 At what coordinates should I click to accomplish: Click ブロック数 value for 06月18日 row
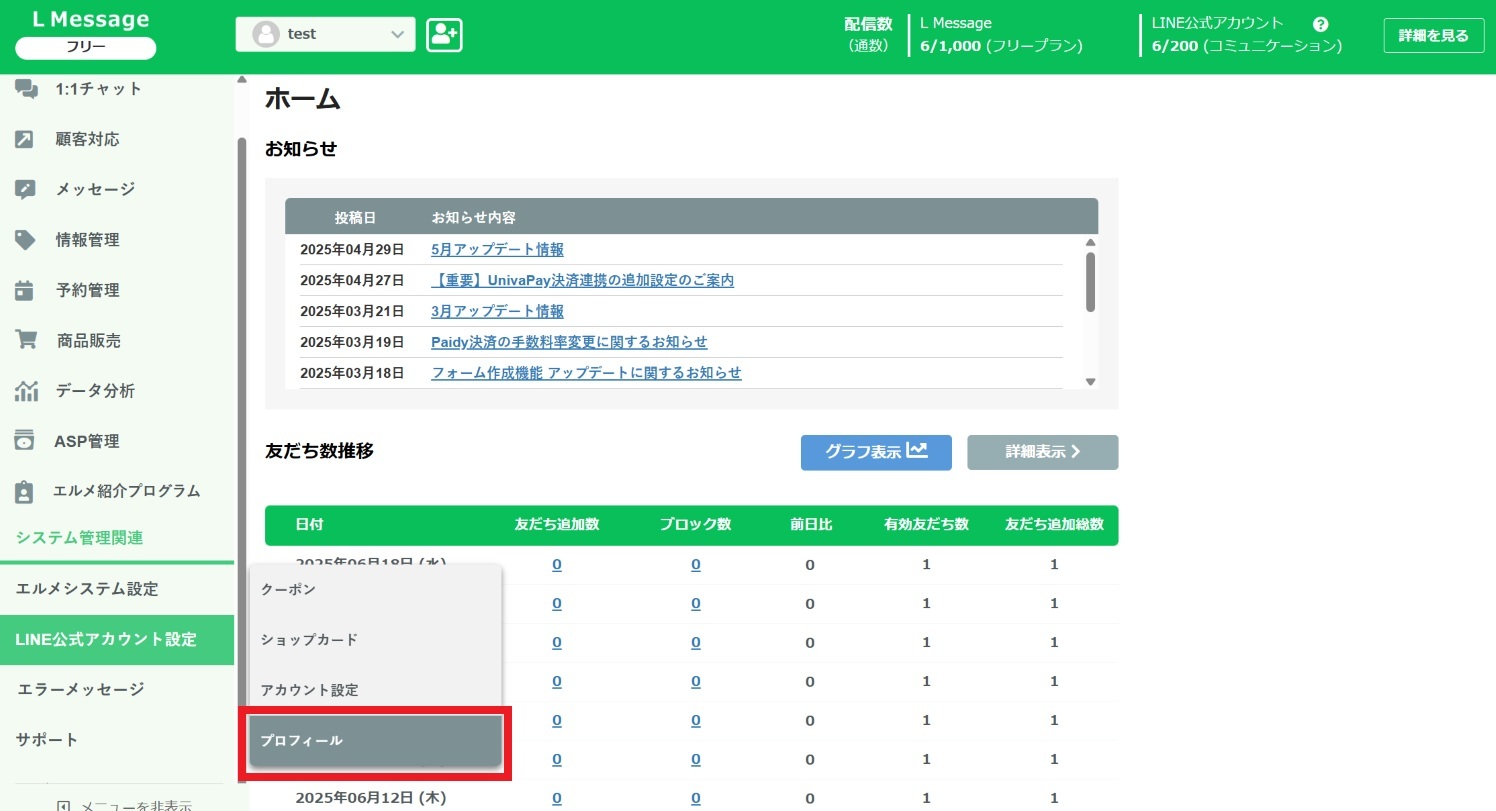[x=696, y=565]
